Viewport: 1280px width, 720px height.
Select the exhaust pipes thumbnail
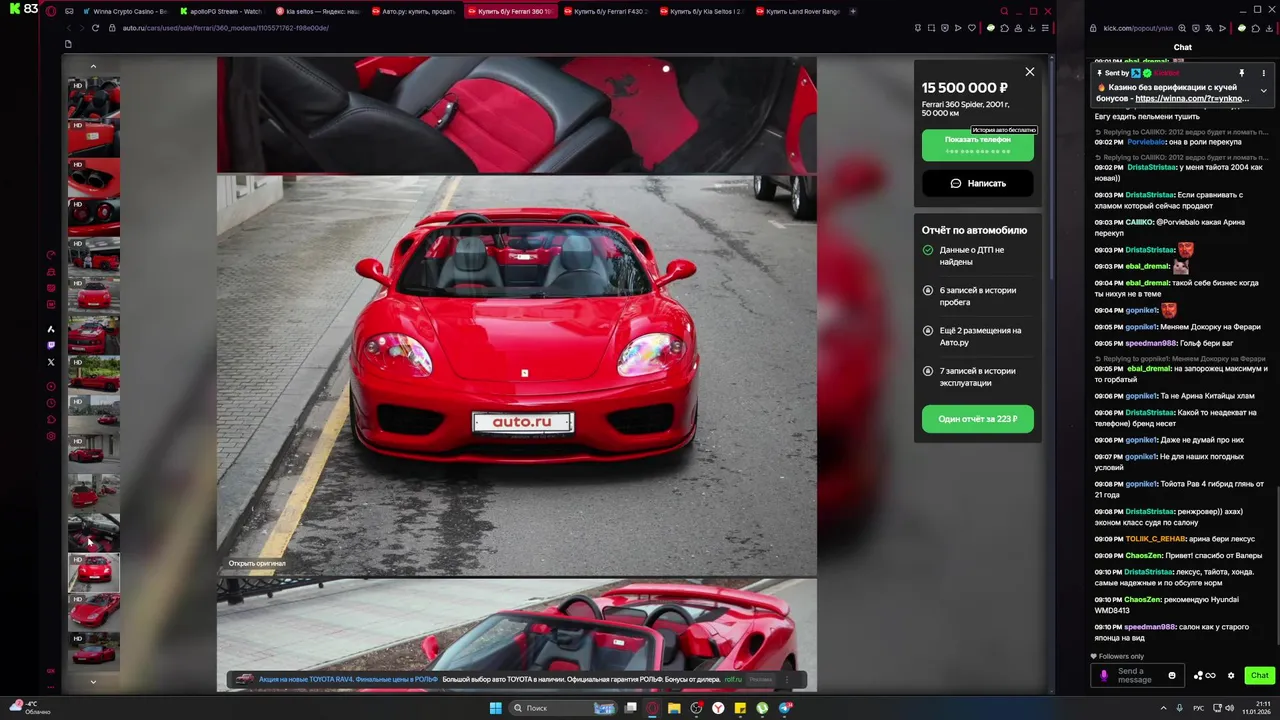(93, 177)
